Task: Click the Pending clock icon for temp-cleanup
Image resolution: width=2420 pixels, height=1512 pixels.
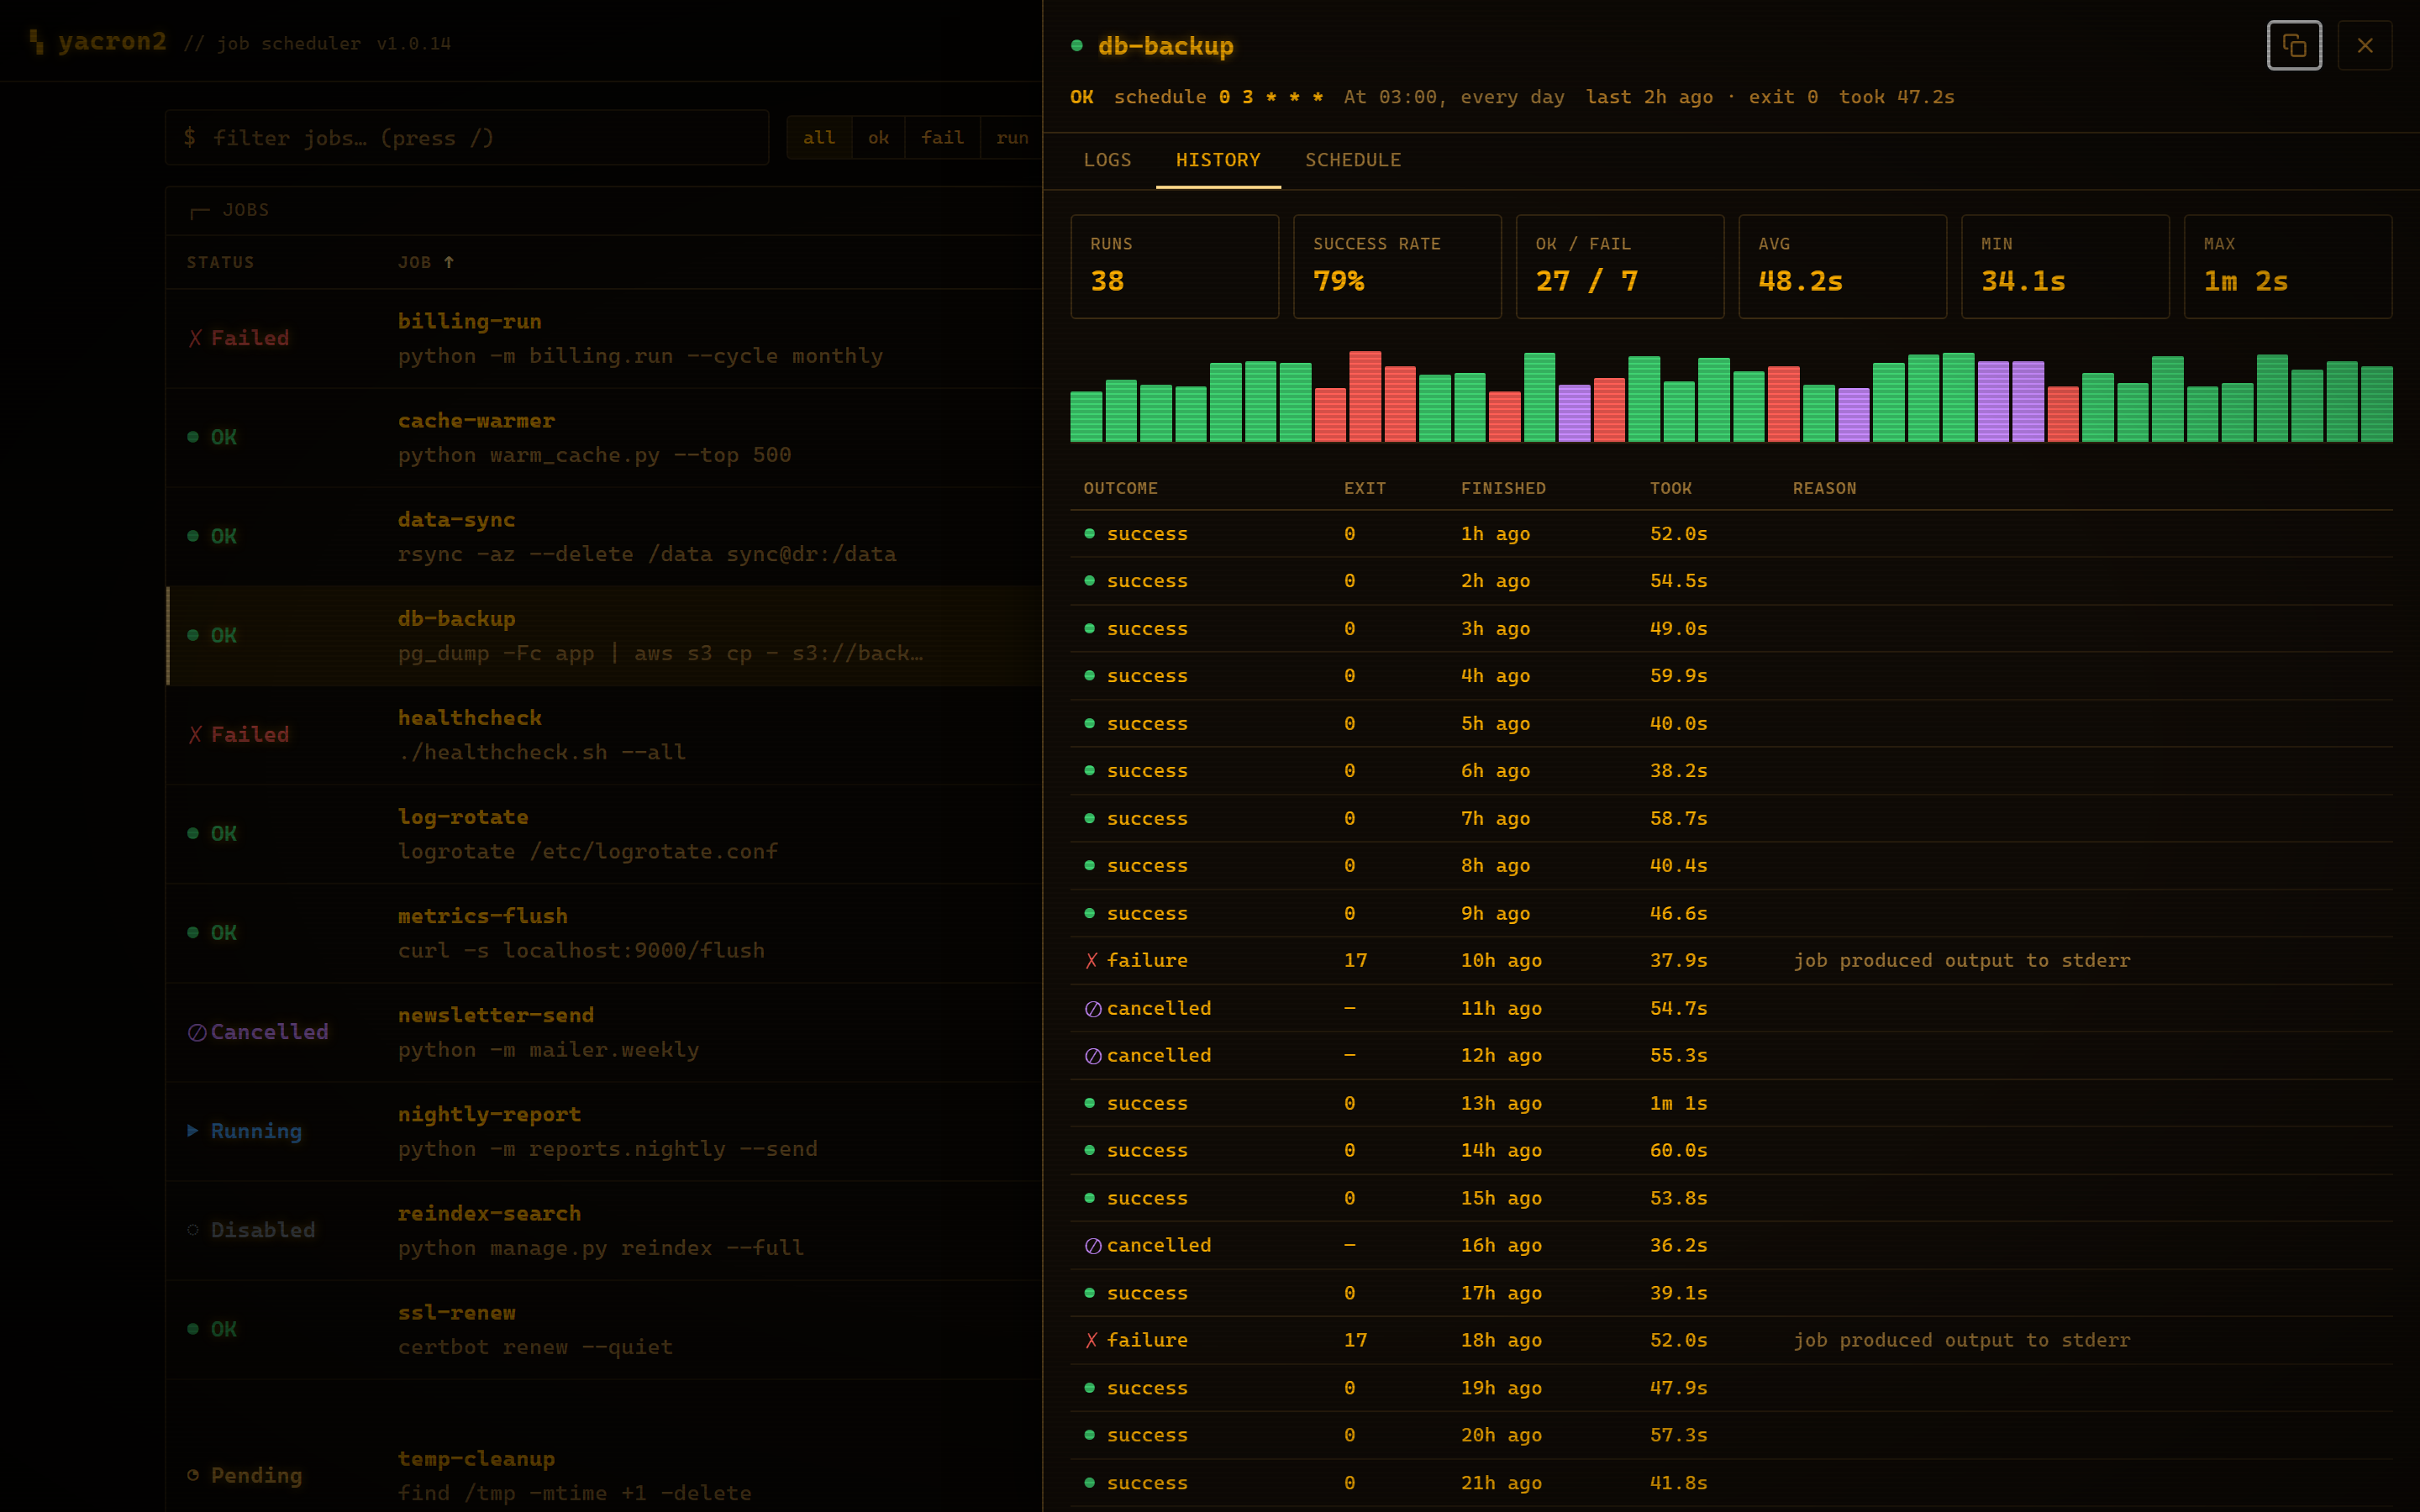Action: pyautogui.click(x=193, y=1475)
